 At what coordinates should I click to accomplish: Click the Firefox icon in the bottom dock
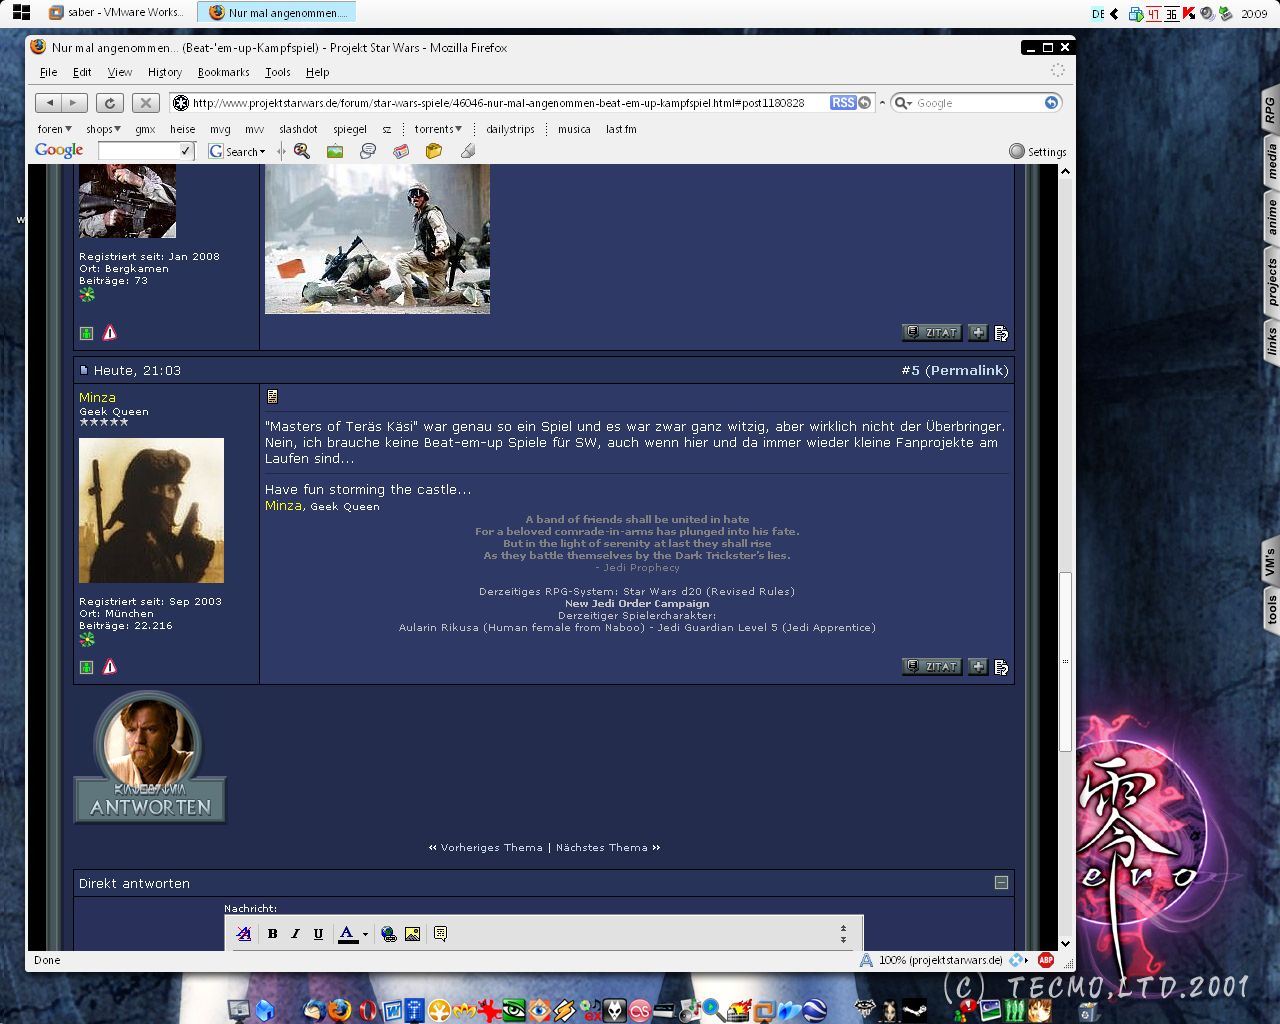click(x=340, y=1010)
